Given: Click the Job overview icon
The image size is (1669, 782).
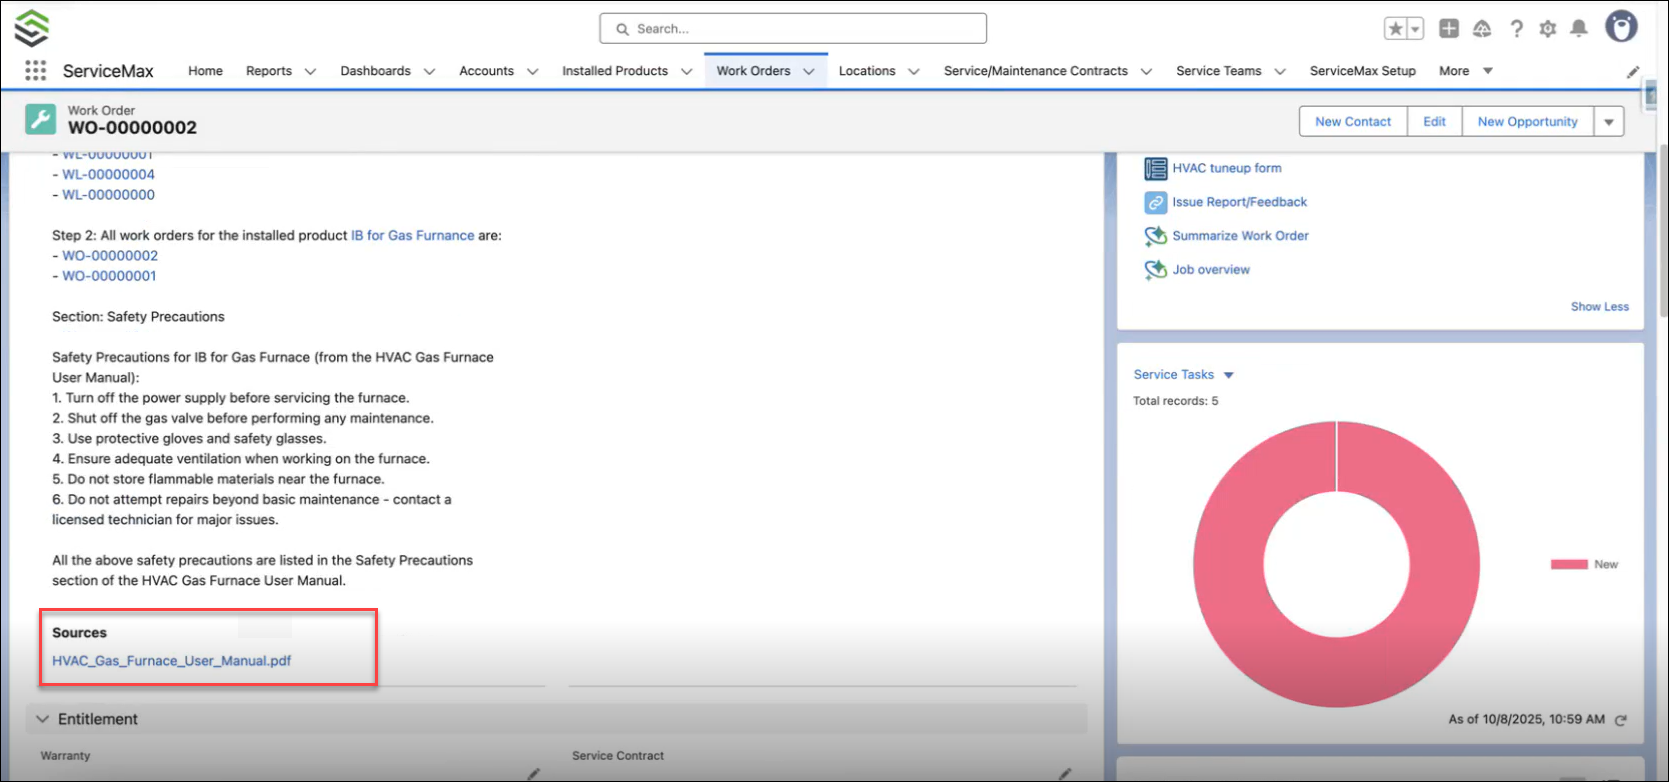Looking at the screenshot, I should 1156,270.
